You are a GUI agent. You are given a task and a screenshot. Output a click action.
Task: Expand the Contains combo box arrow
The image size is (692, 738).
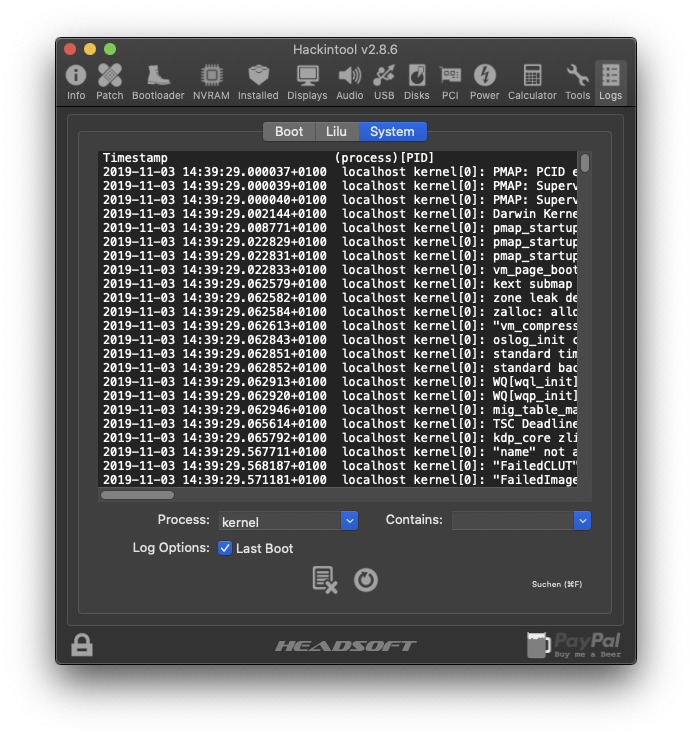[582, 521]
